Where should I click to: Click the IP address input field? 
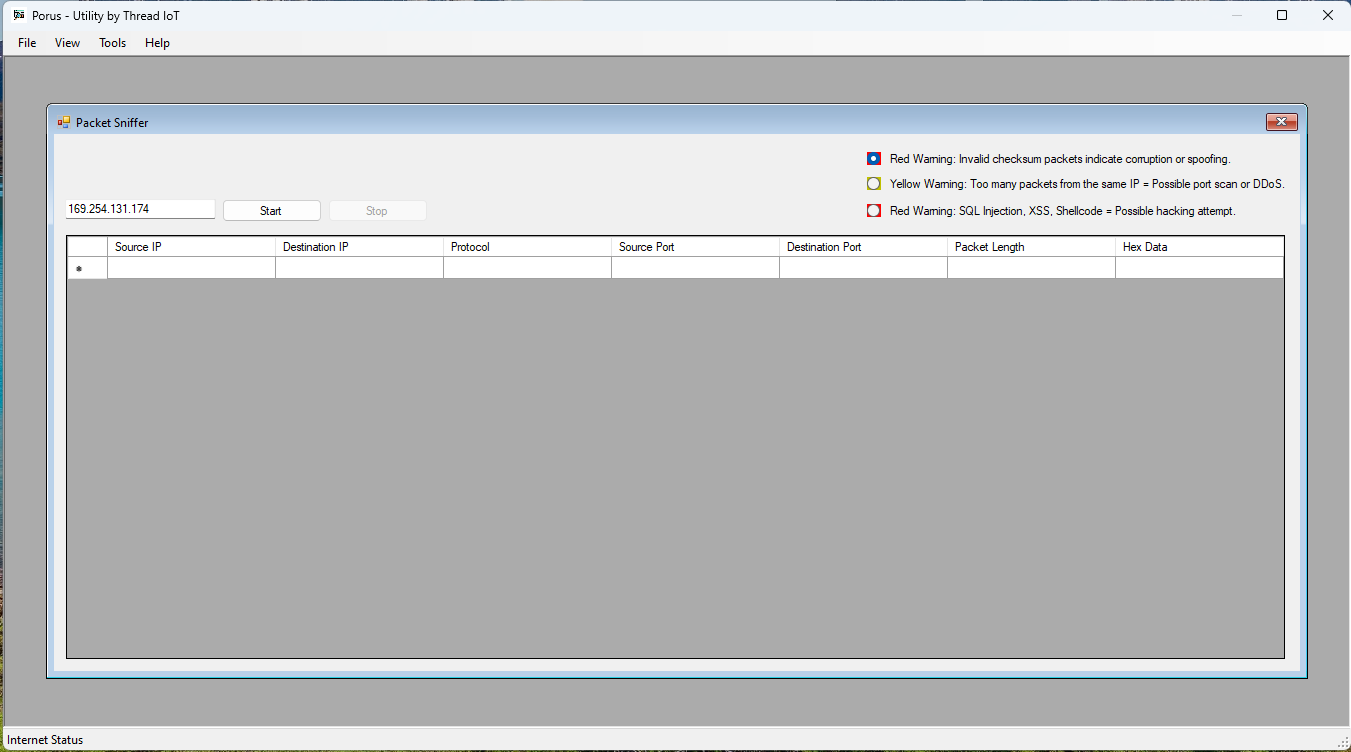coord(139,208)
